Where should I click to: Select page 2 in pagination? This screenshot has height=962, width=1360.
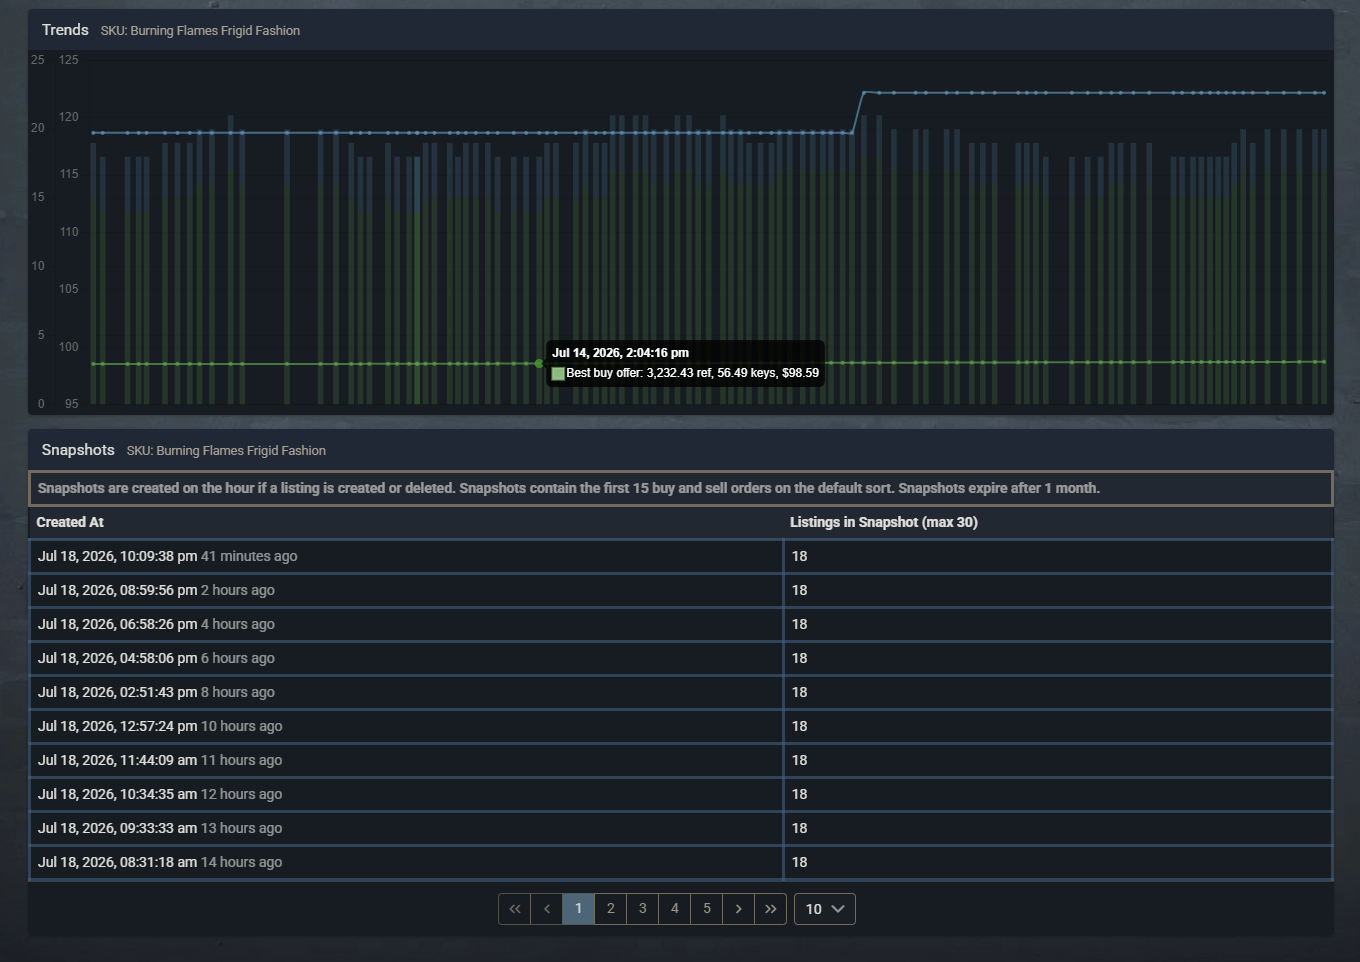[610, 909]
